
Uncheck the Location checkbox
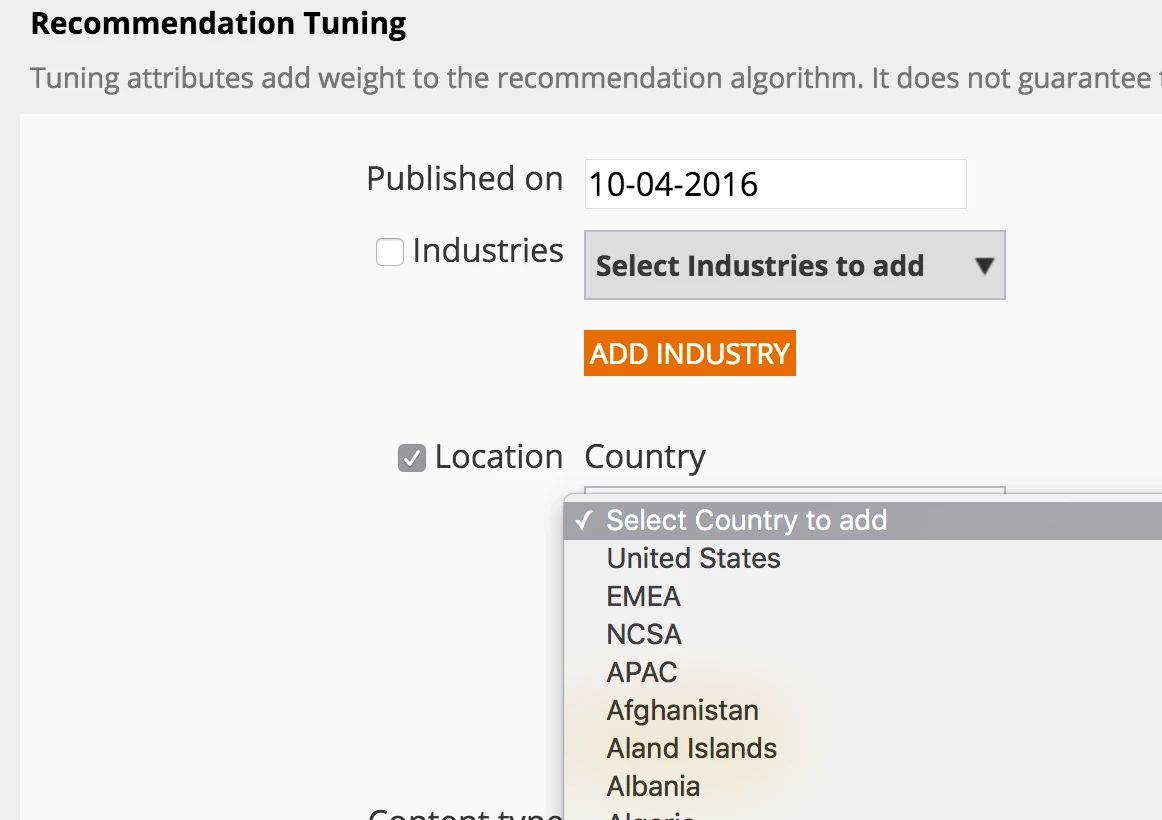(412, 458)
